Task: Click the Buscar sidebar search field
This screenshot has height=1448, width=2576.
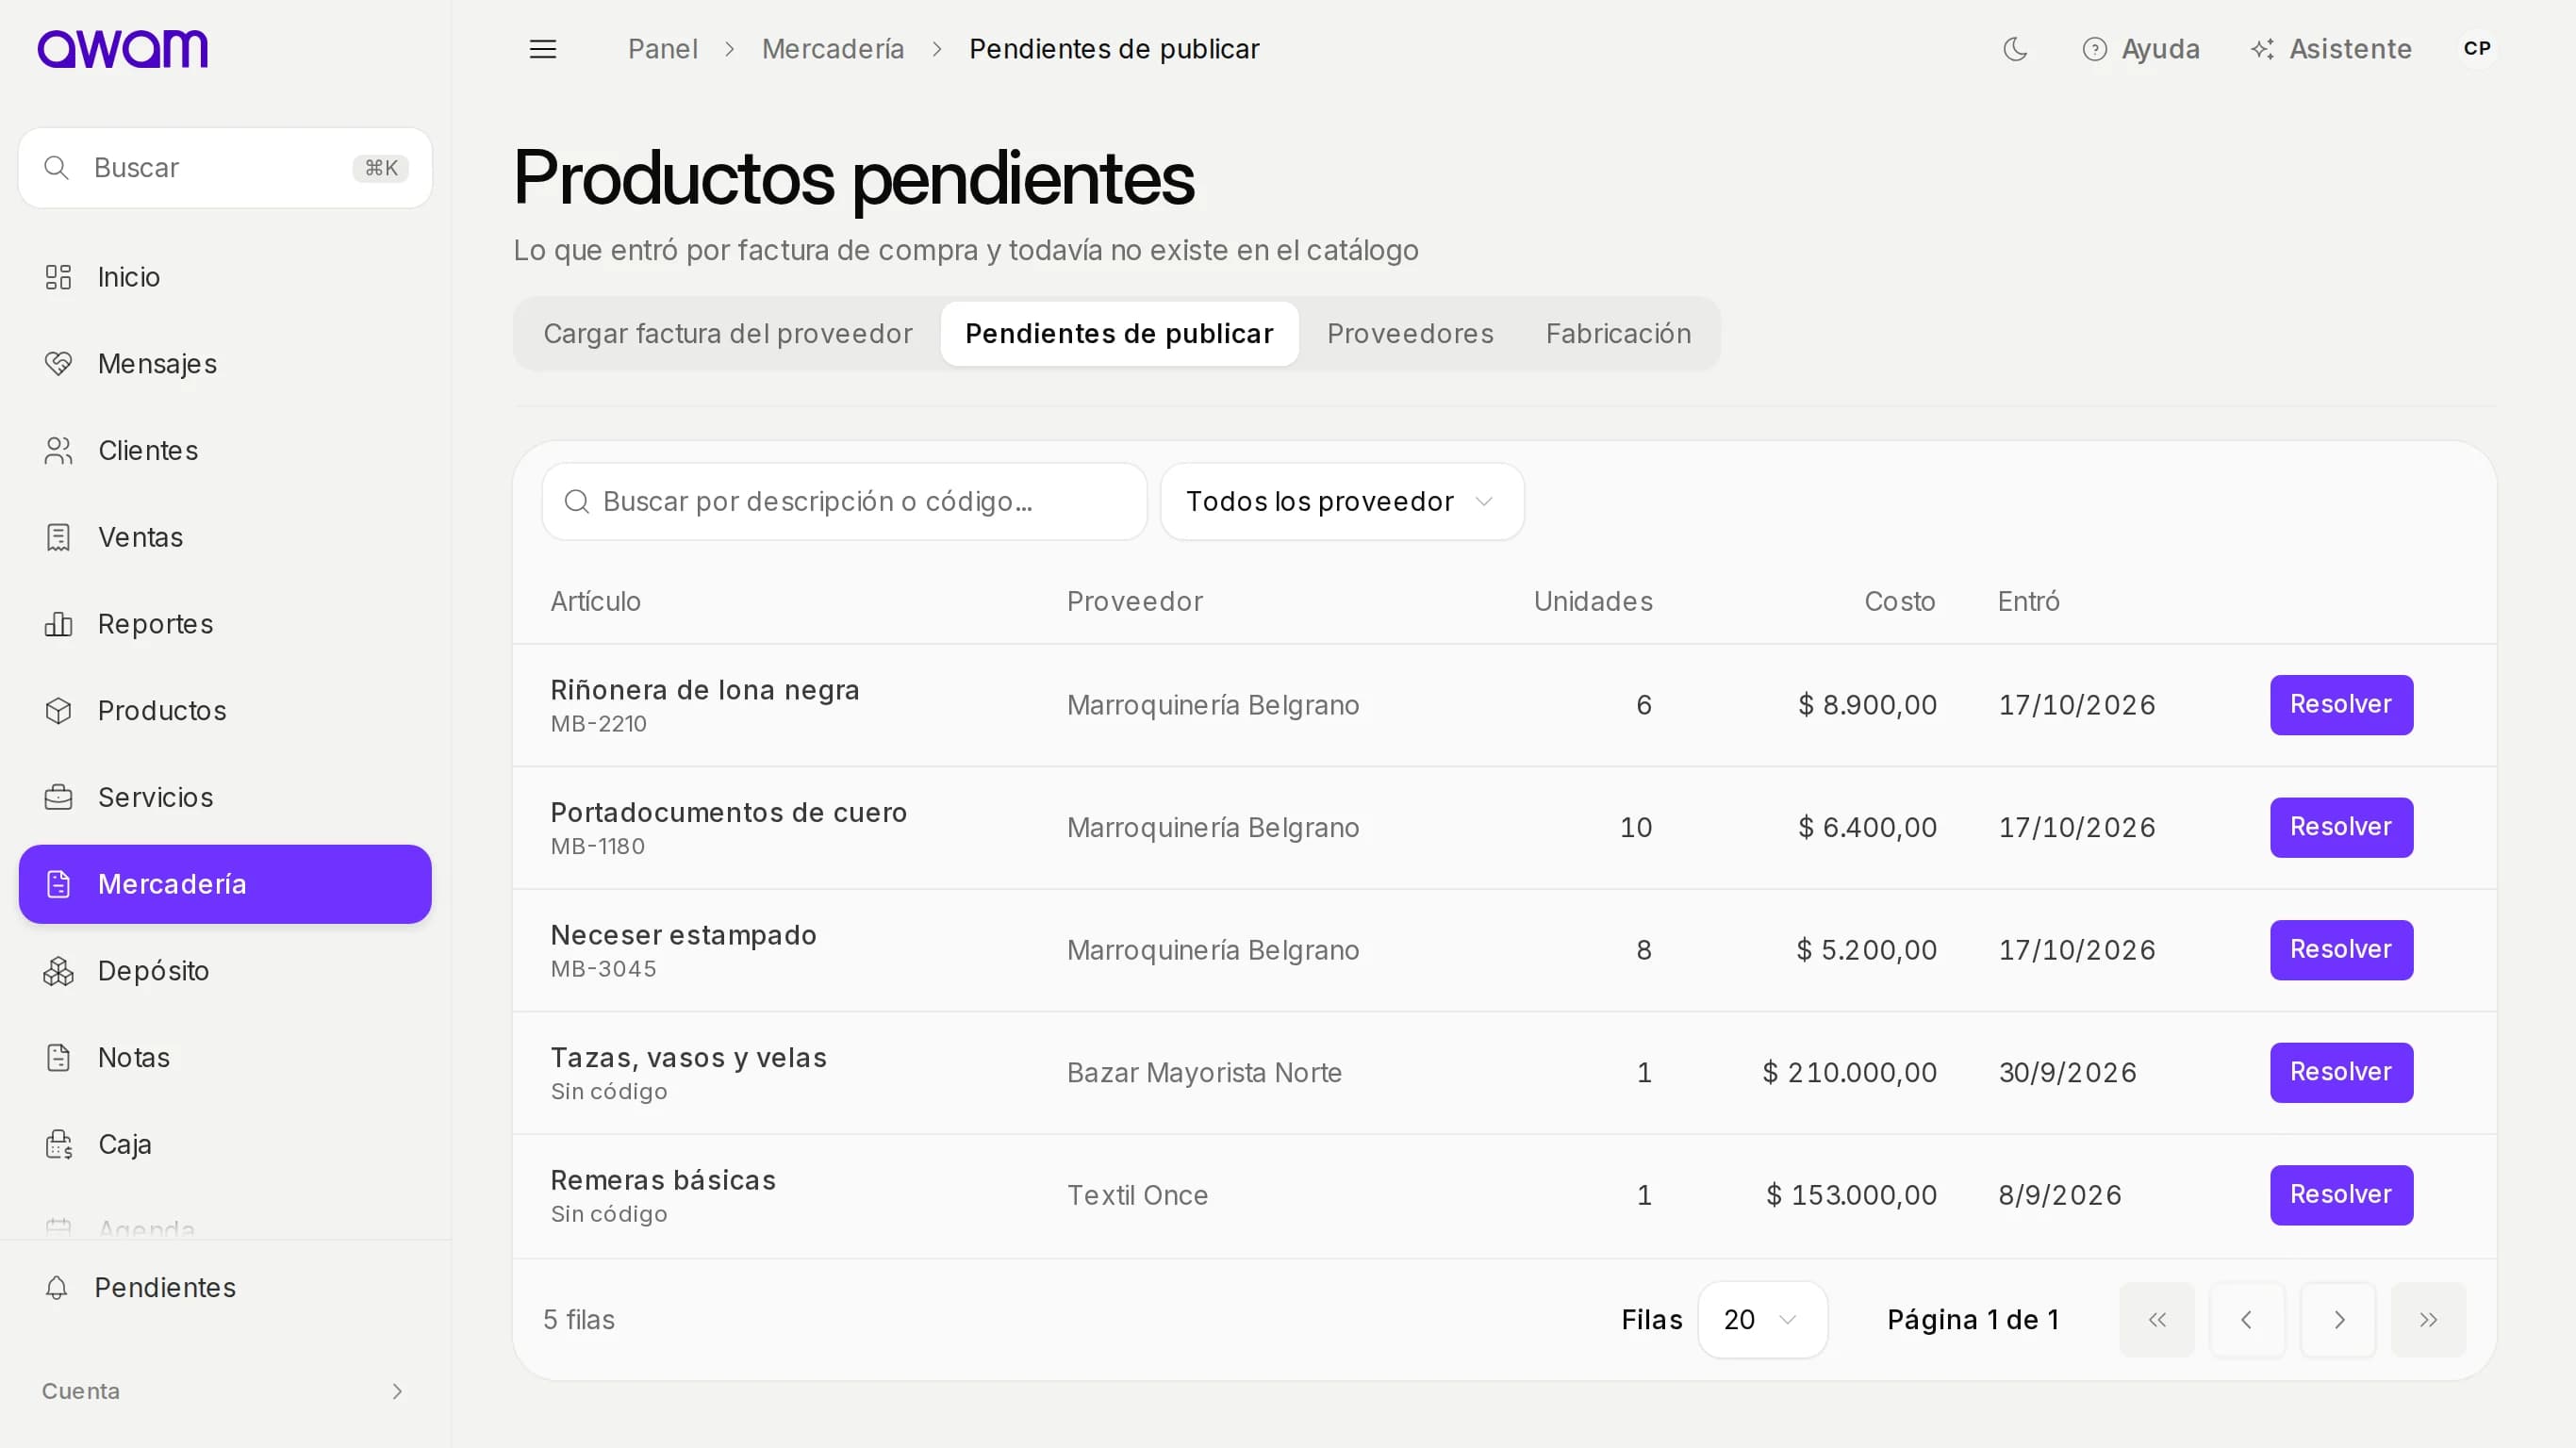Action: [225, 168]
